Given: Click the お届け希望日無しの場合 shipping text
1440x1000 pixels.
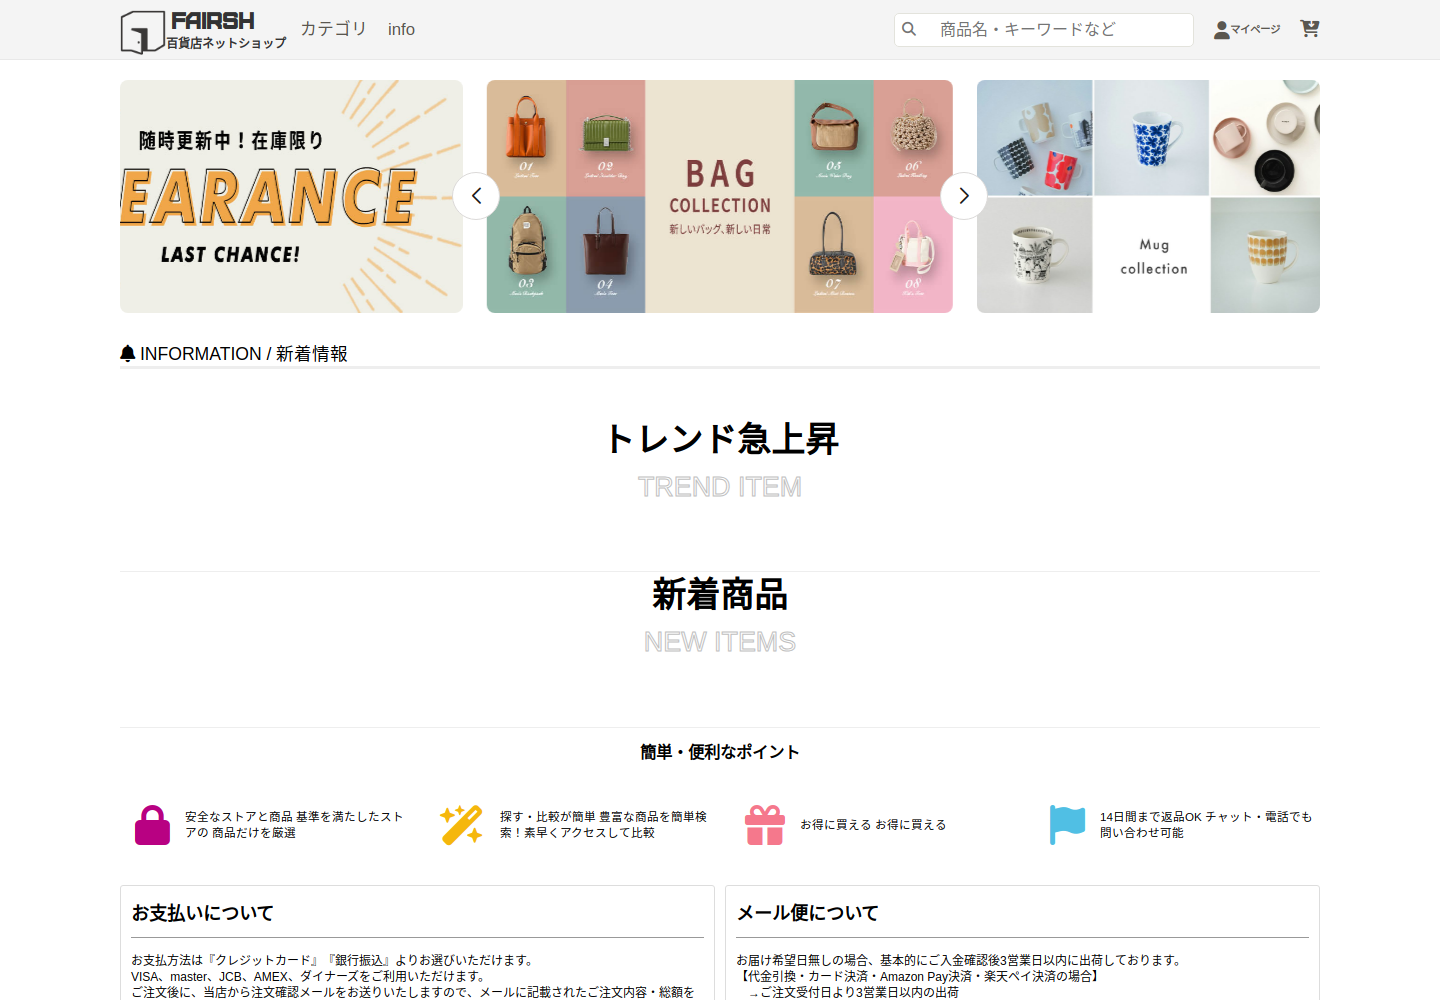Looking at the screenshot, I should click(x=959, y=960).
